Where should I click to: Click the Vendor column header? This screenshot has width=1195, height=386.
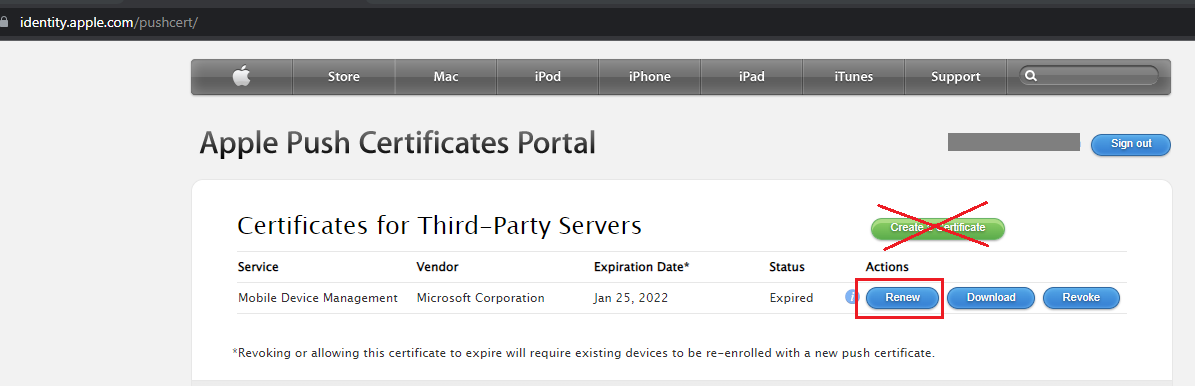(x=437, y=267)
